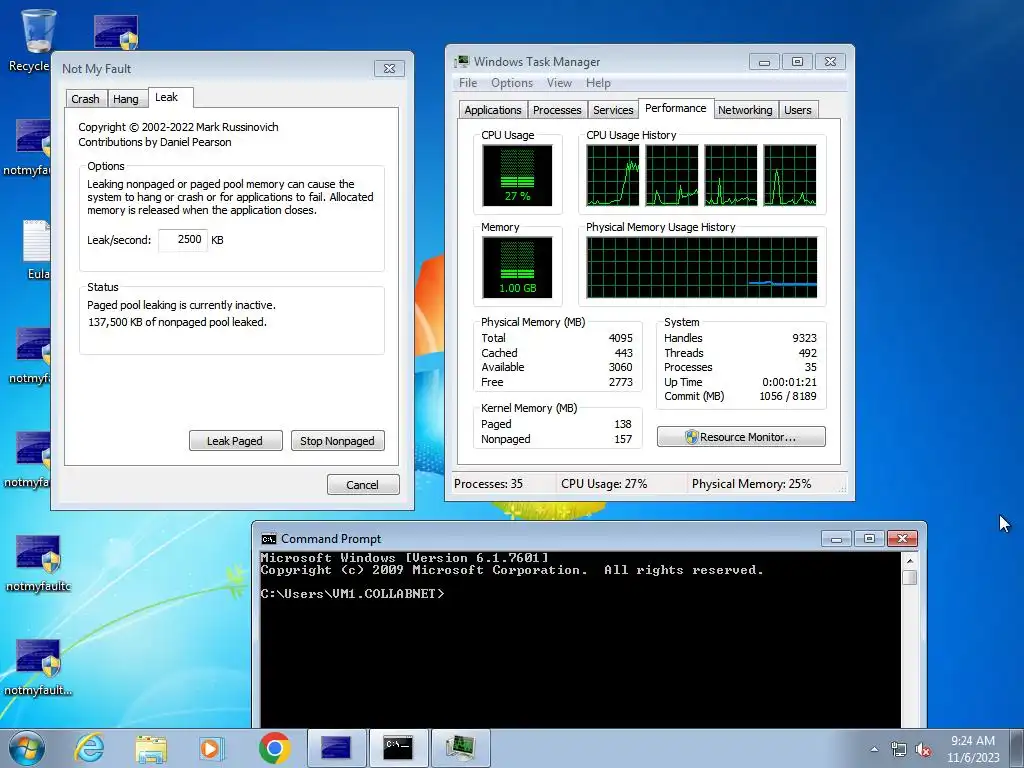Click the Commit (MB) value 1056 / 8189
The width and height of the screenshot is (1024, 768).
788,396
